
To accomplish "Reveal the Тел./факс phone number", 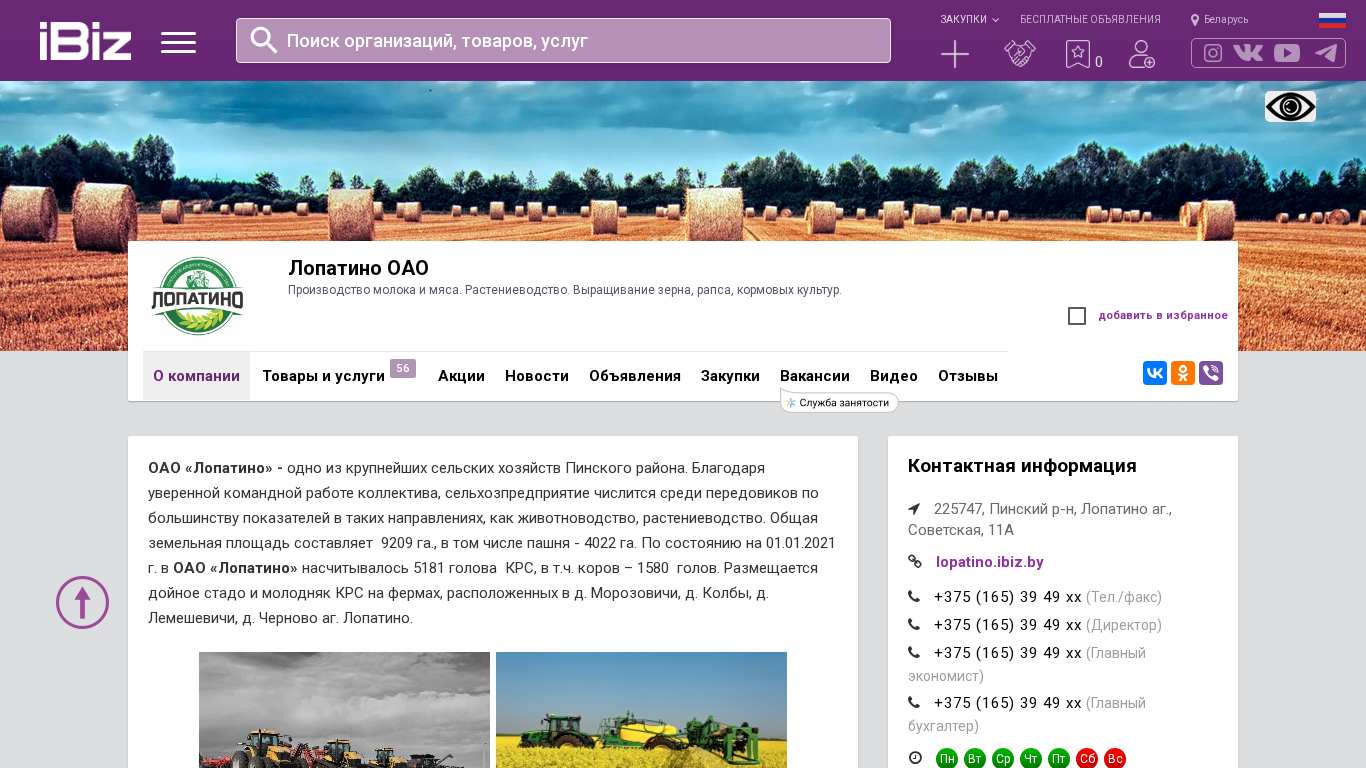I will pyautogui.click(x=1008, y=597).
